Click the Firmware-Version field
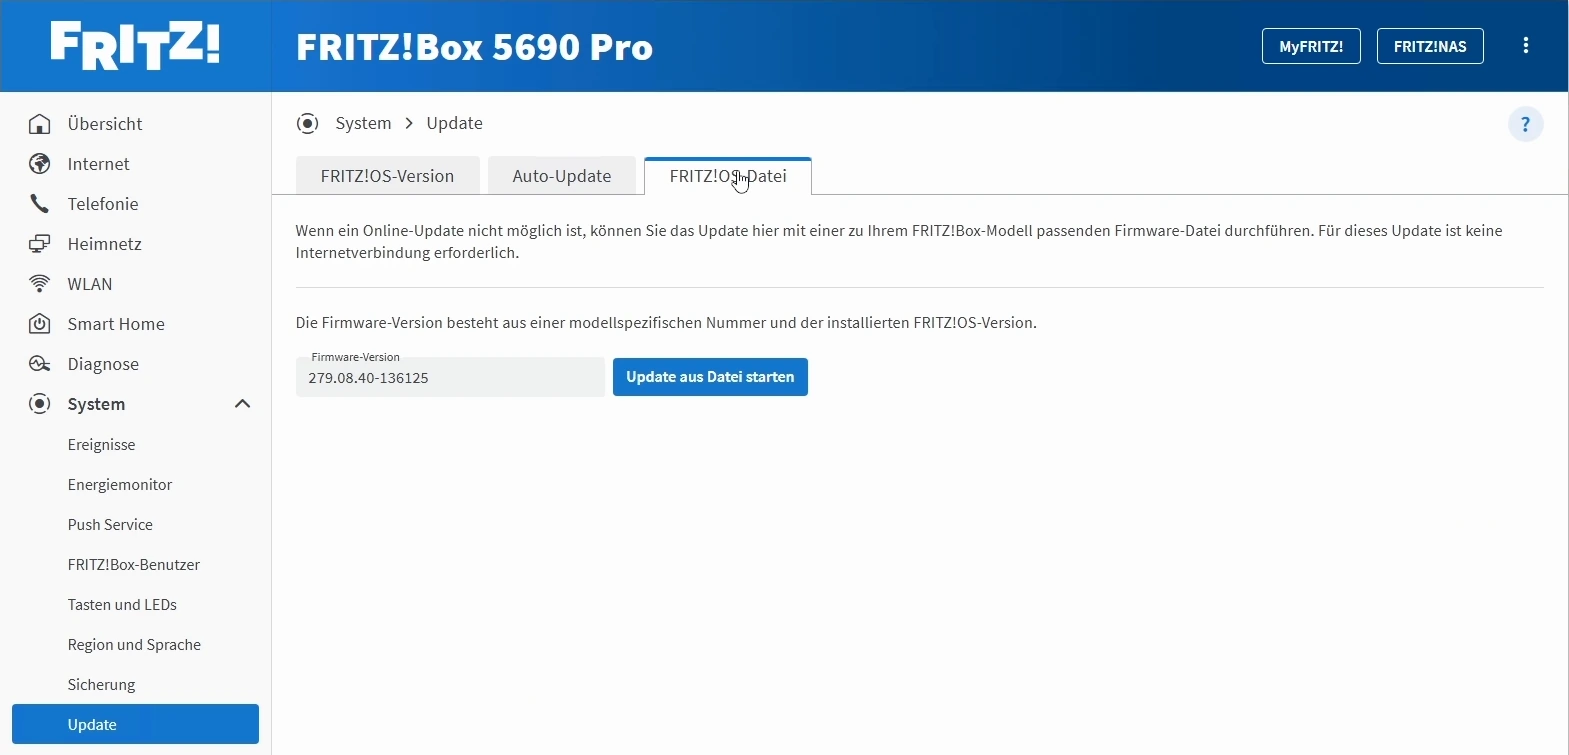This screenshot has height=755, width=1569. point(450,377)
